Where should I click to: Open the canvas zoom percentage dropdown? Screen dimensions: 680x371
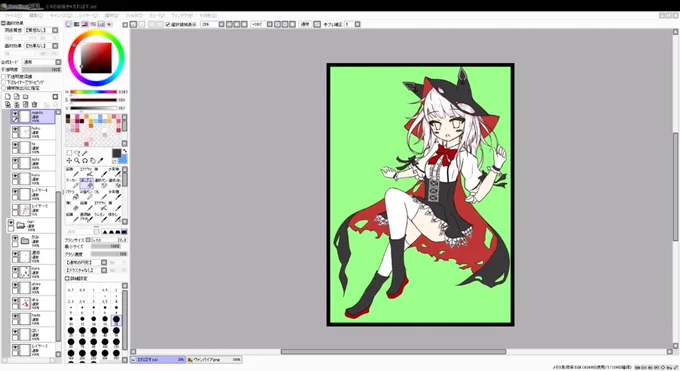pyautogui.click(x=221, y=24)
